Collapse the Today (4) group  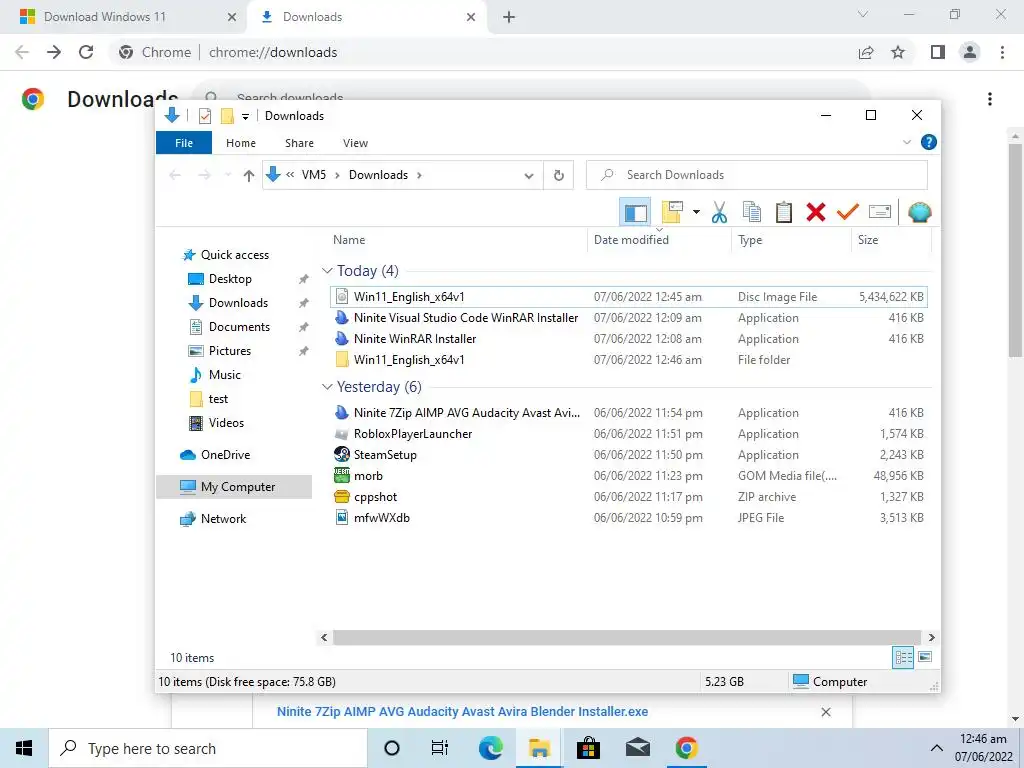(327, 271)
